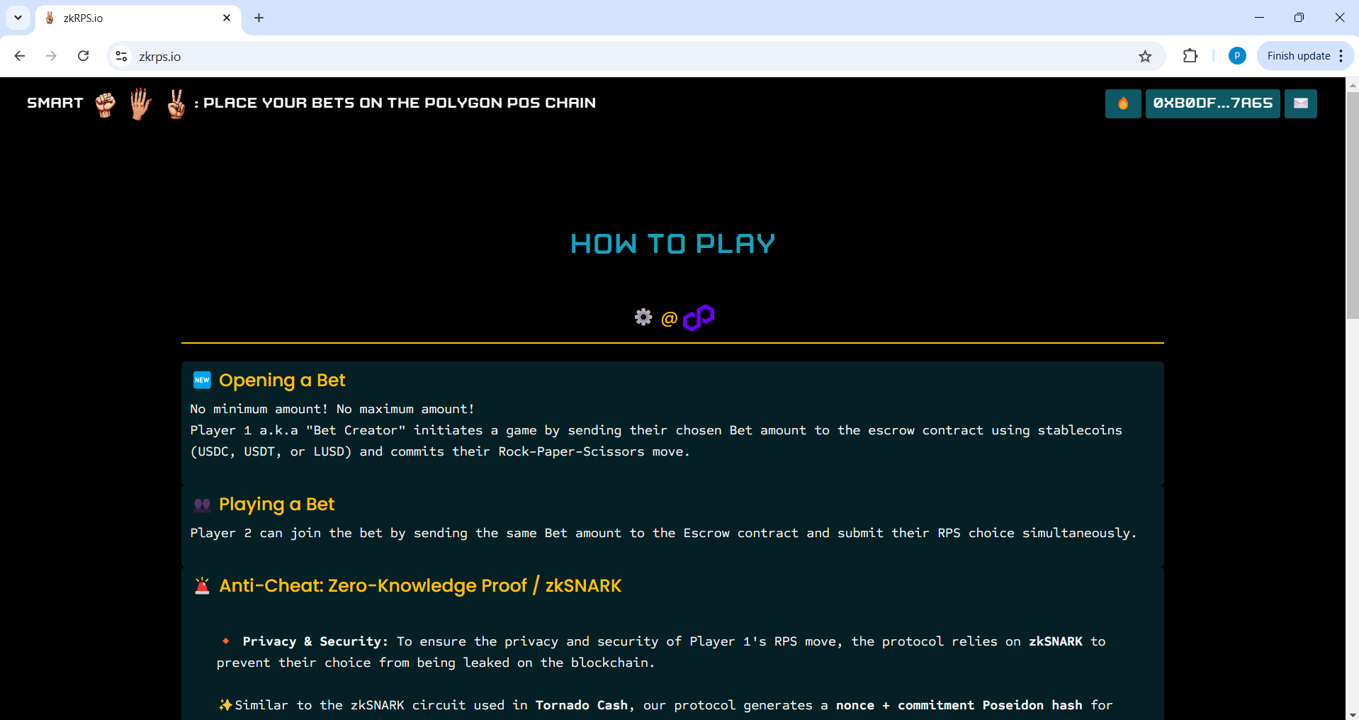Reload the current page
Viewport: 1359px width, 720px height.
(x=83, y=56)
